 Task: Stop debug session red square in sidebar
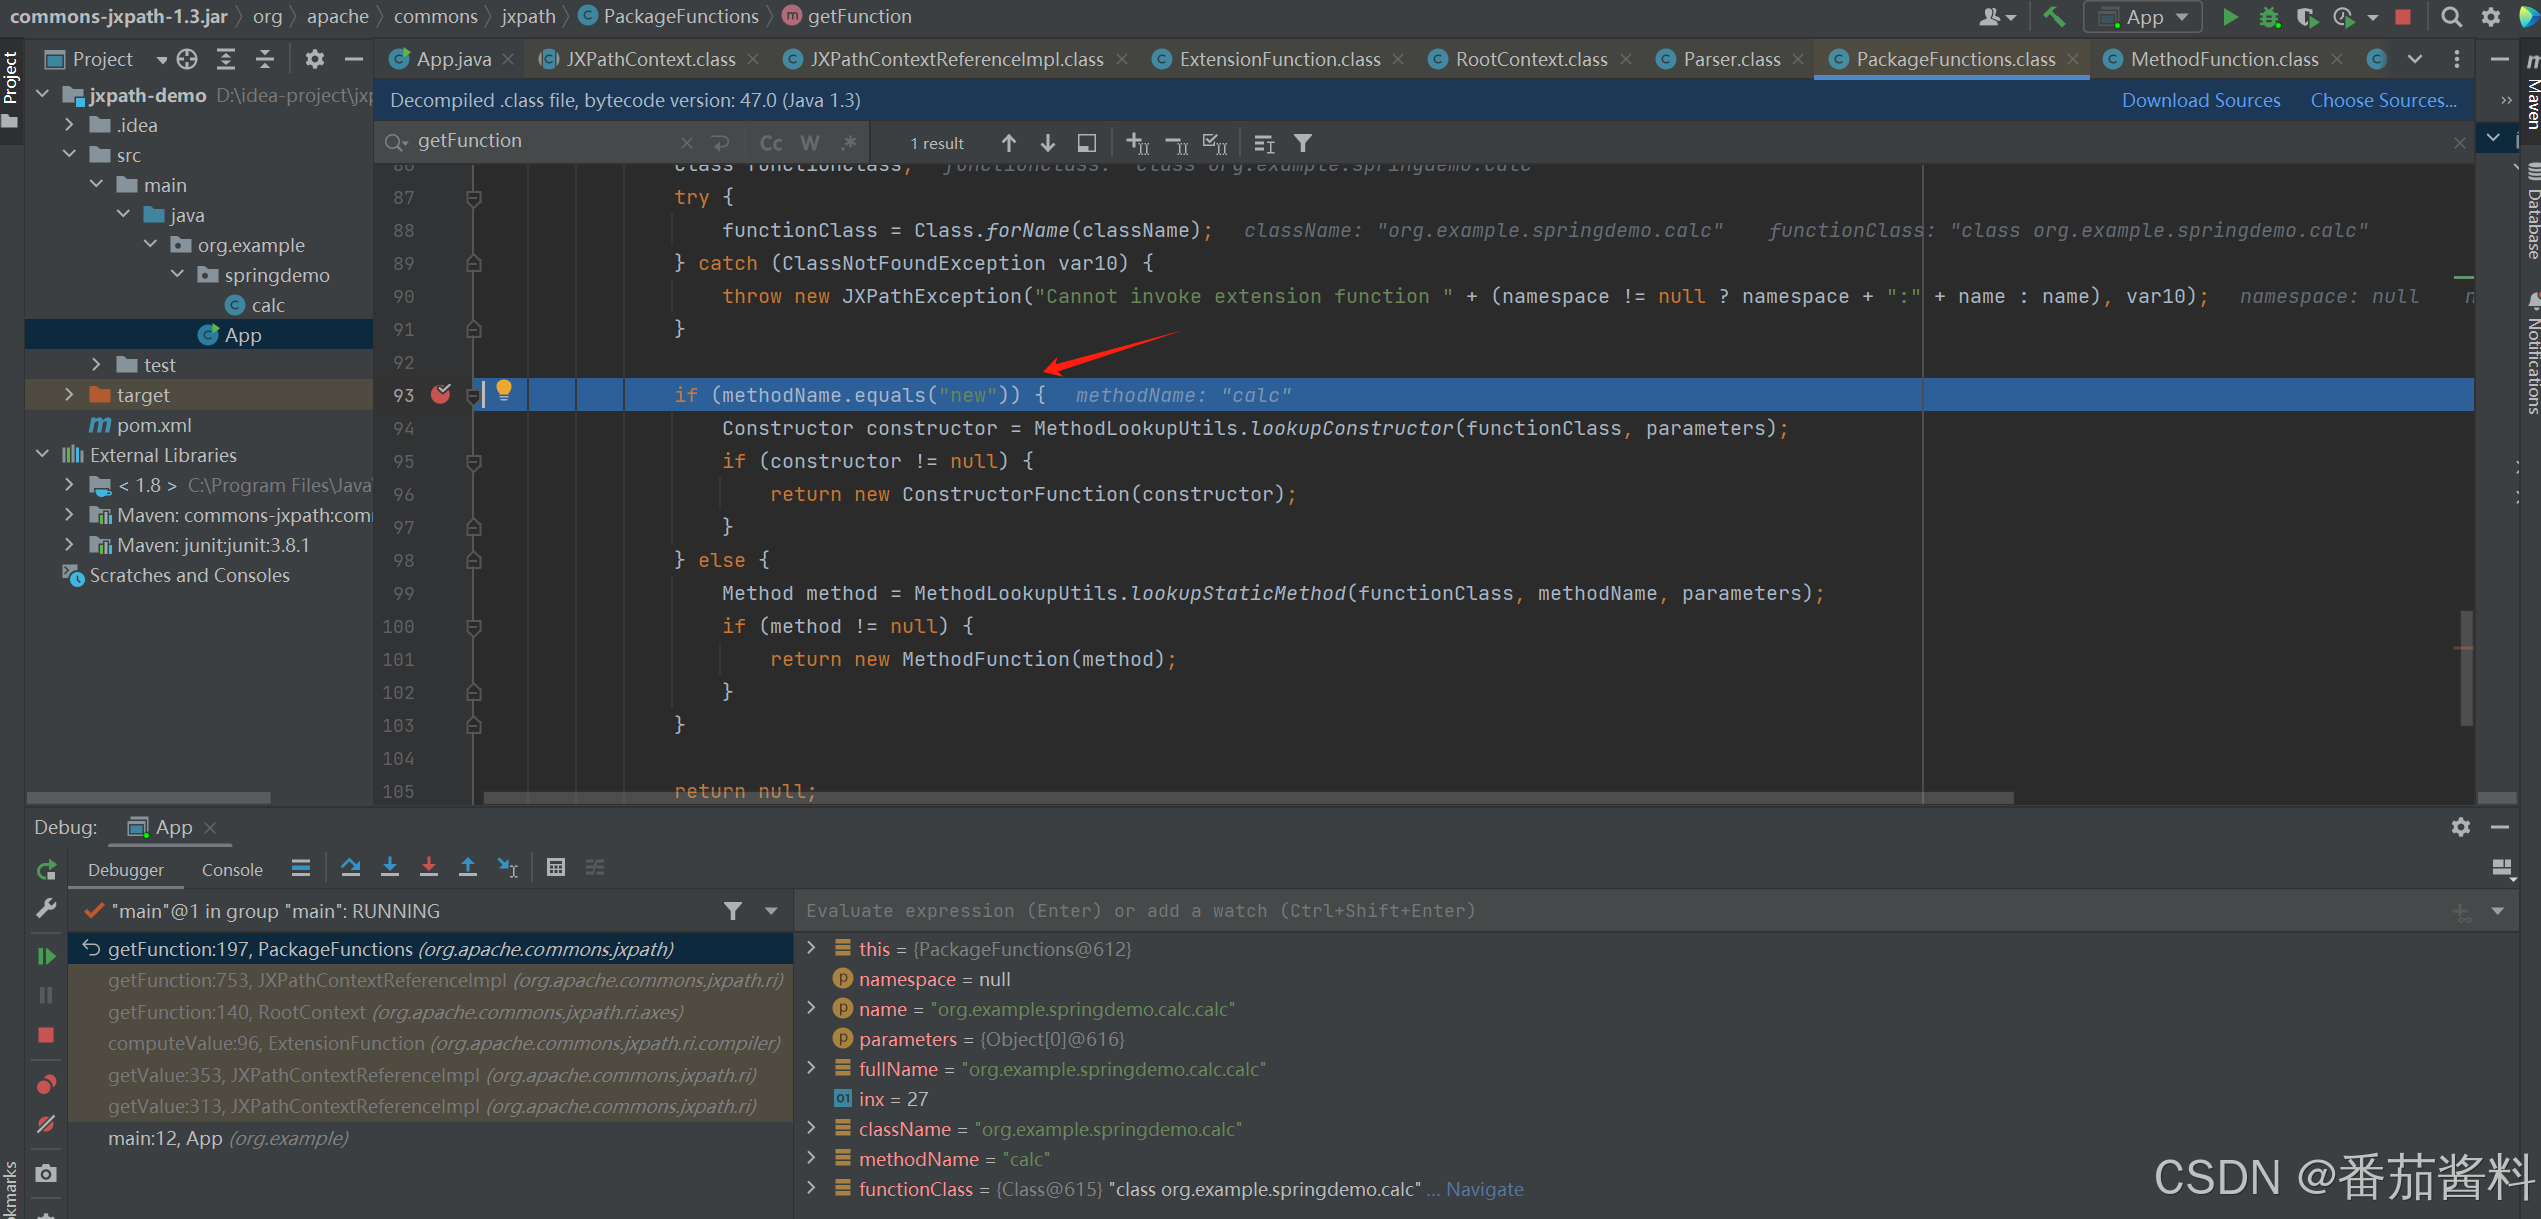(x=46, y=1035)
